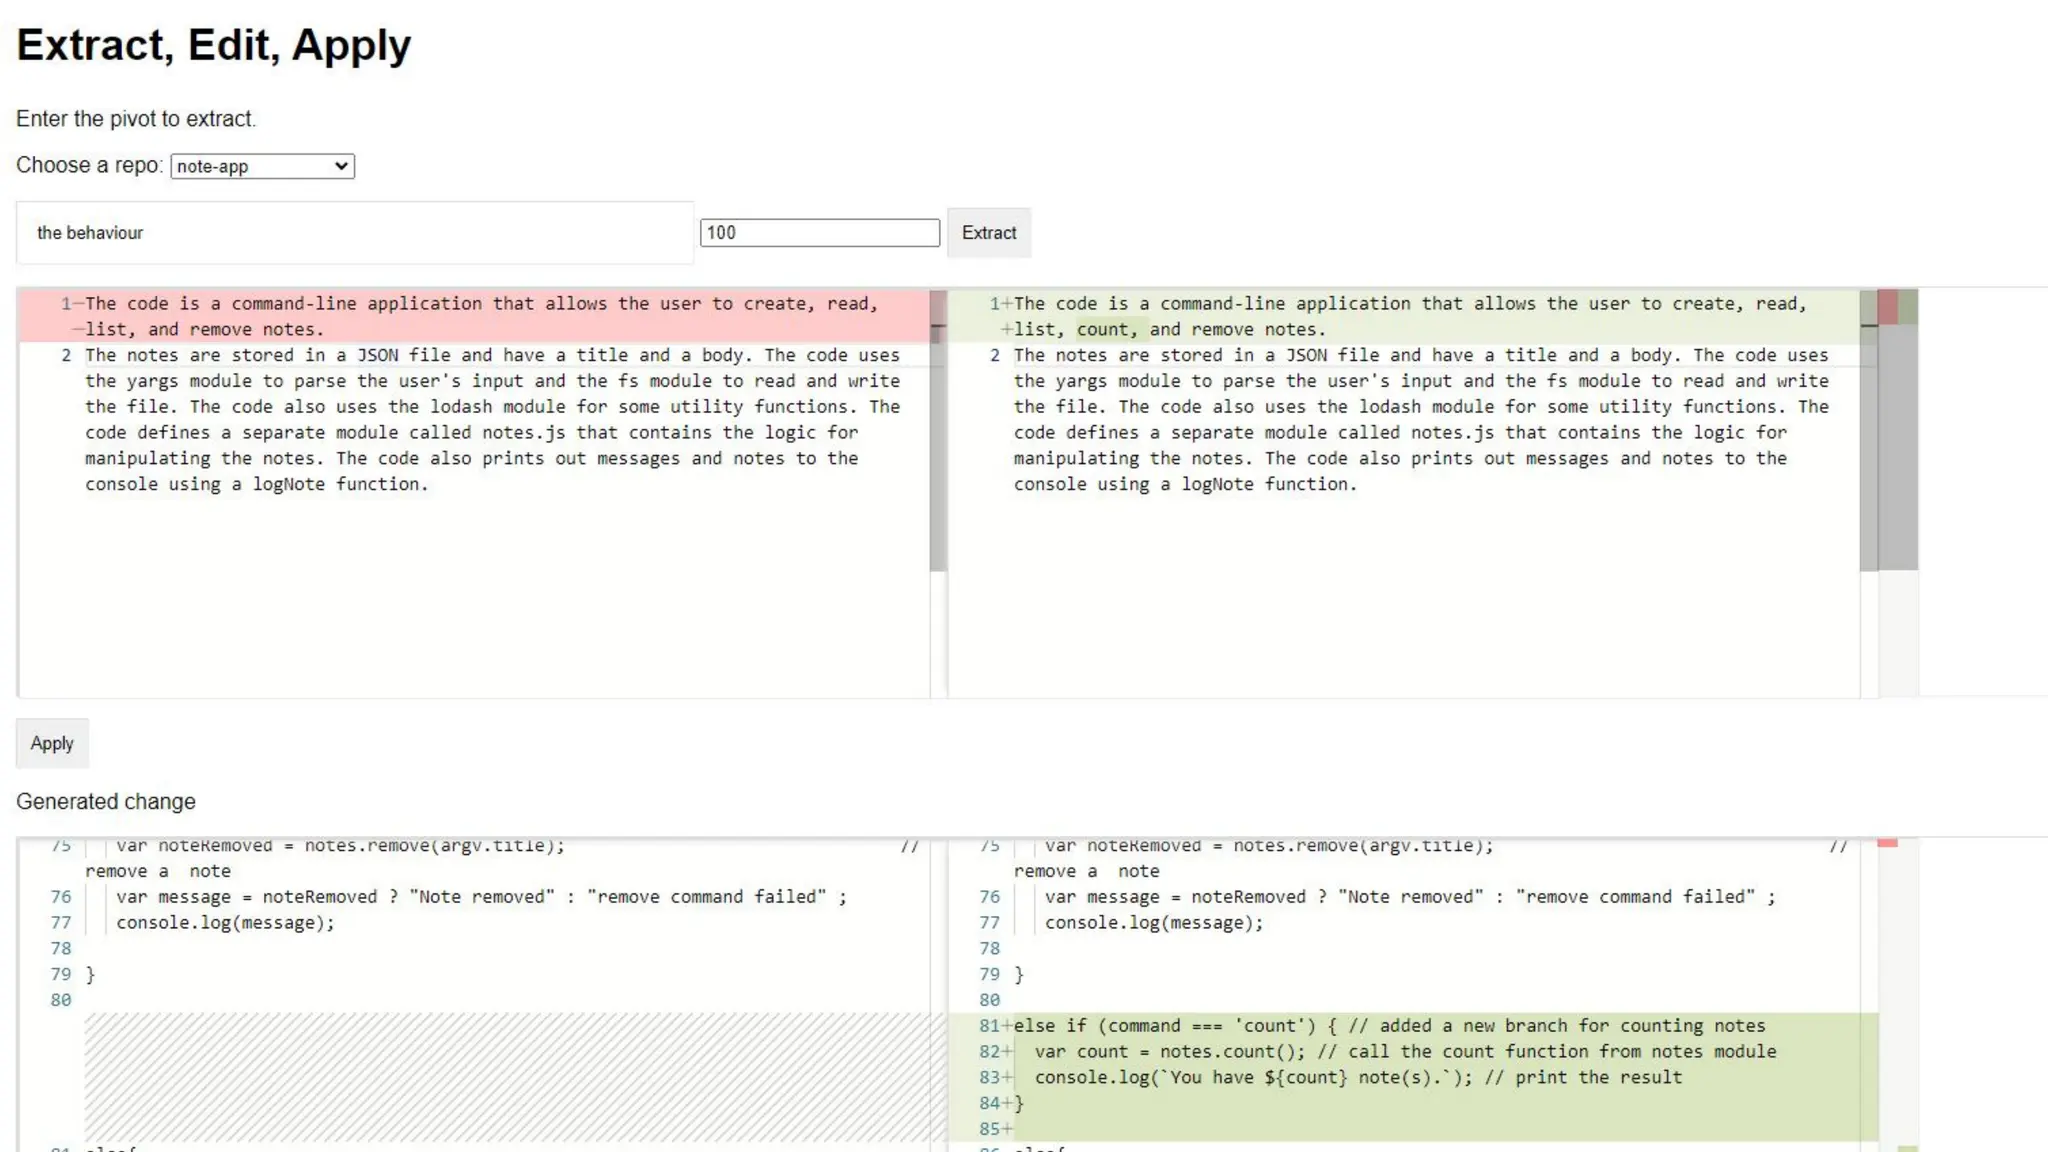The width and height of the screenshot is (2048, 1152).
Task: Click line 77 console.log(message) in right generated pane
Action: coord(1154,923)
